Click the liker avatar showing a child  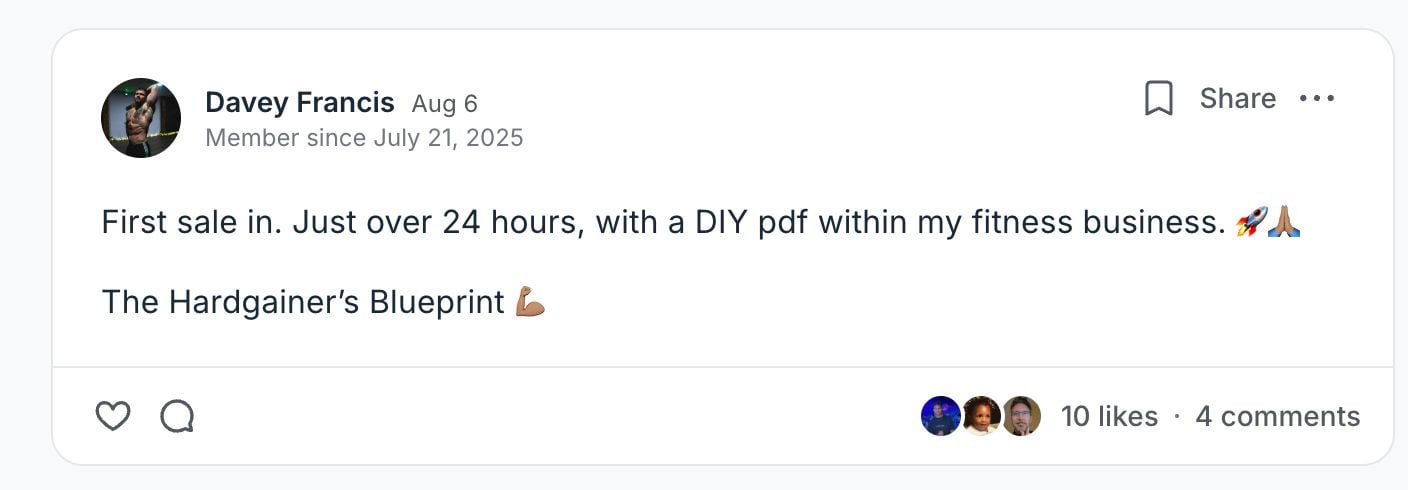click(x=981, y=416)
